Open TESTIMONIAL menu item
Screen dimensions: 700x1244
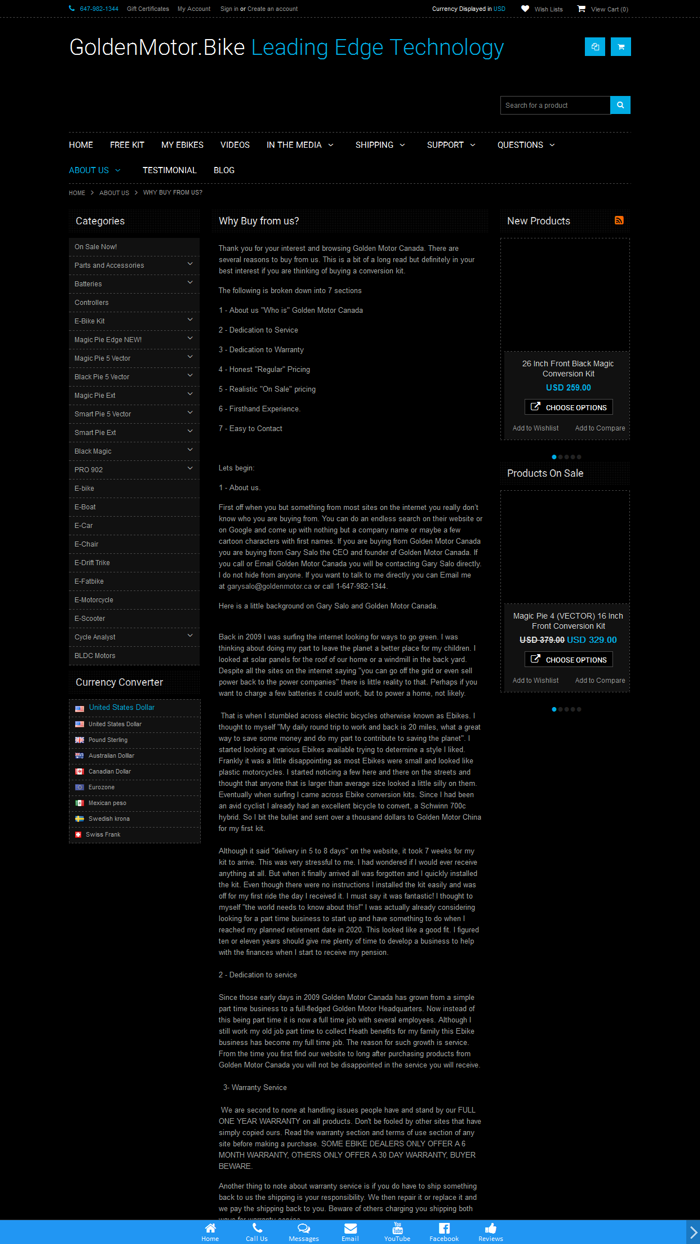click(169, 170)
